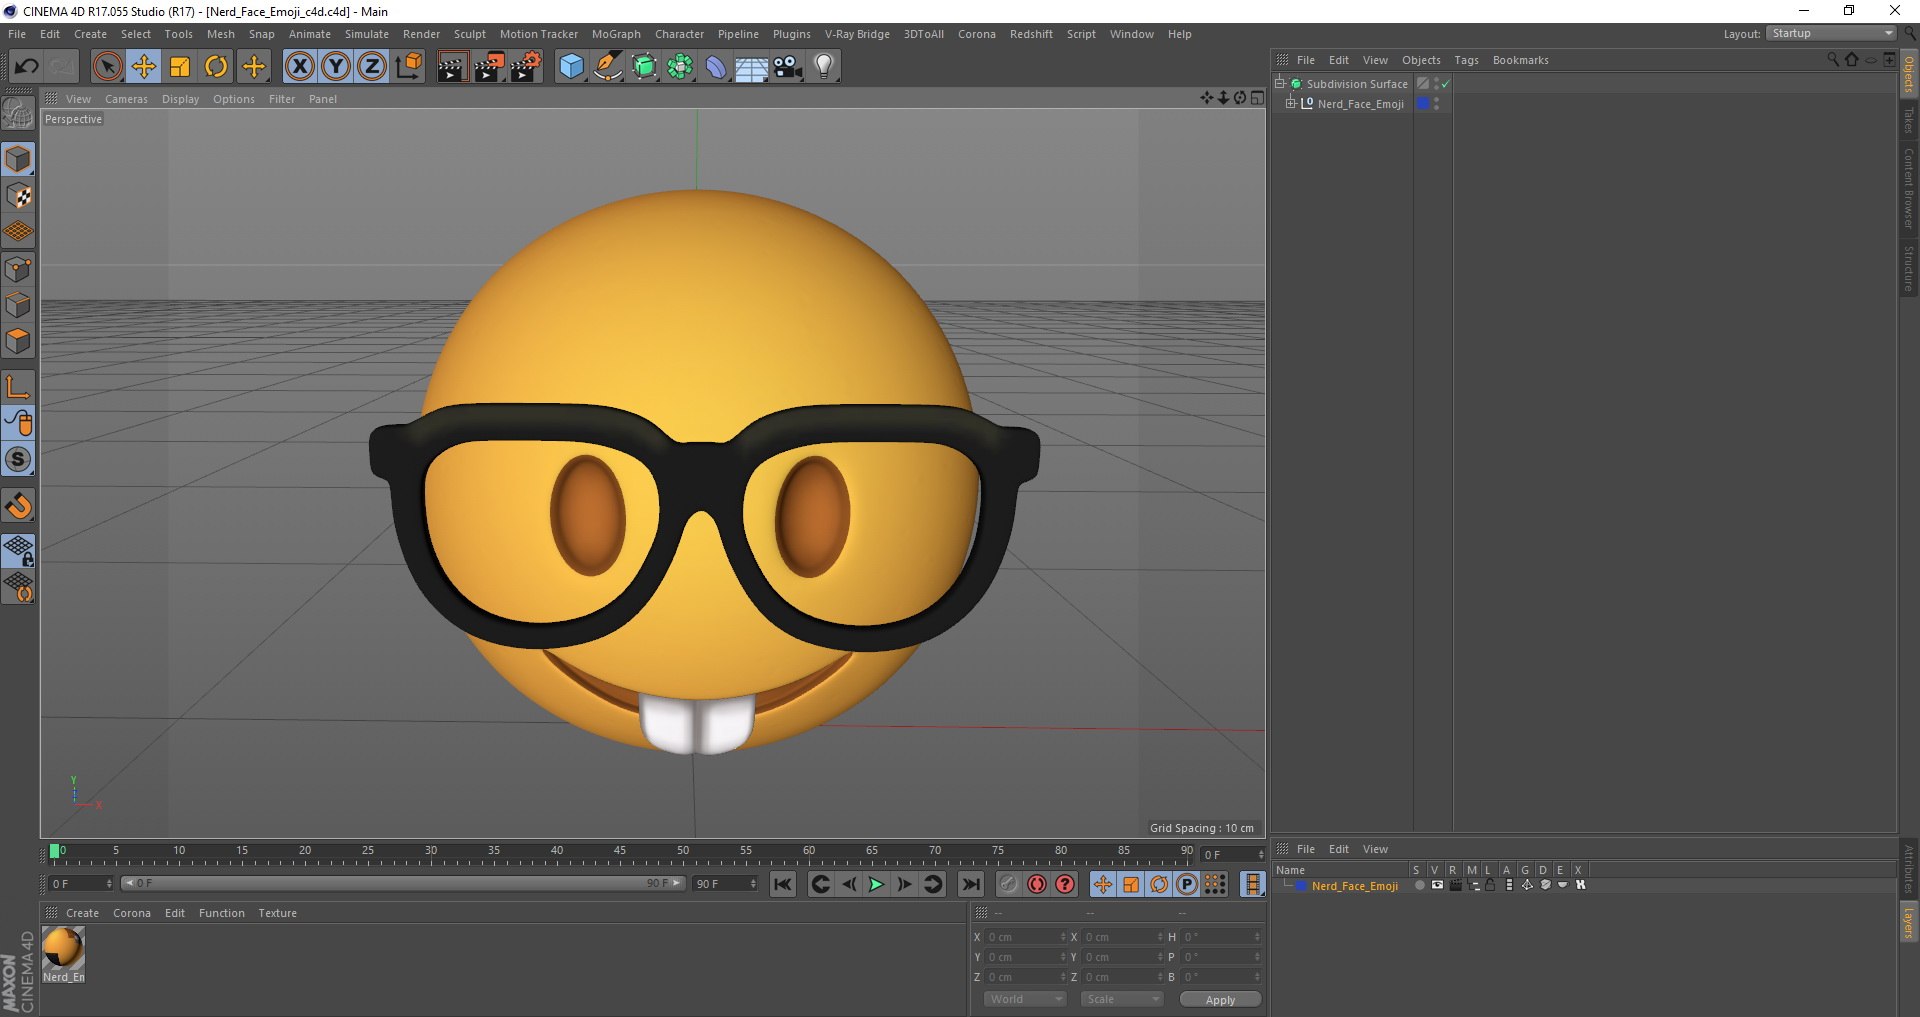1920x1017 pixels.
Task: Toggle Locked Workplane icon
Action: coord(18,550)
